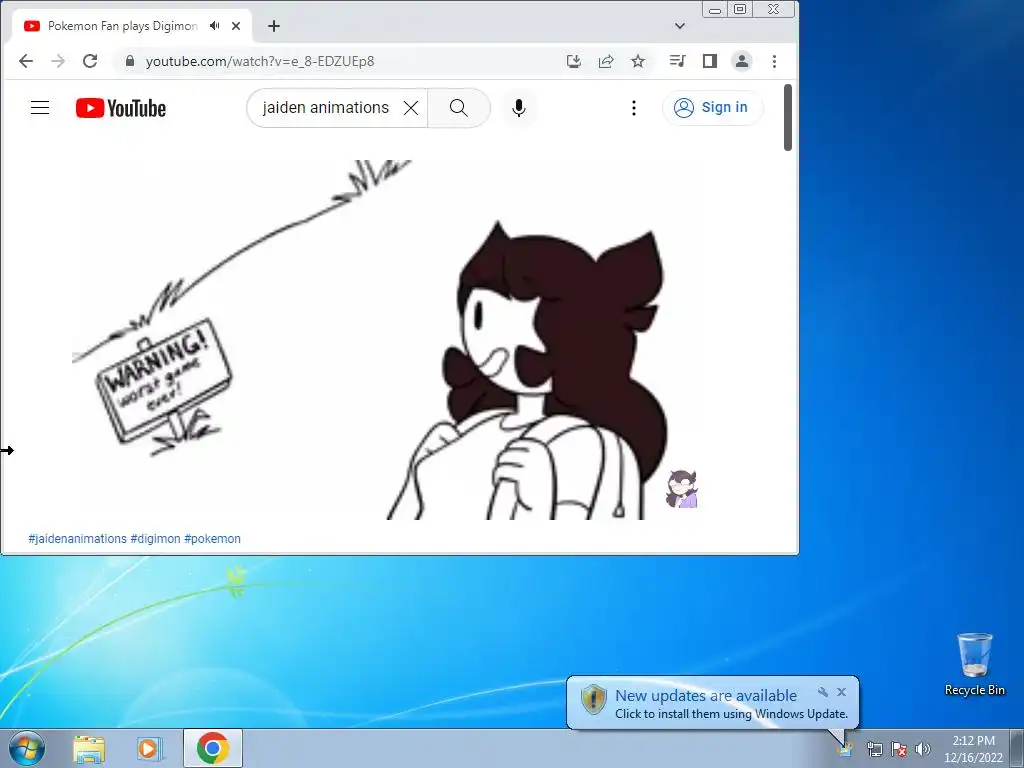
Task: Open a new tab with the plus button
Action: 274,26
